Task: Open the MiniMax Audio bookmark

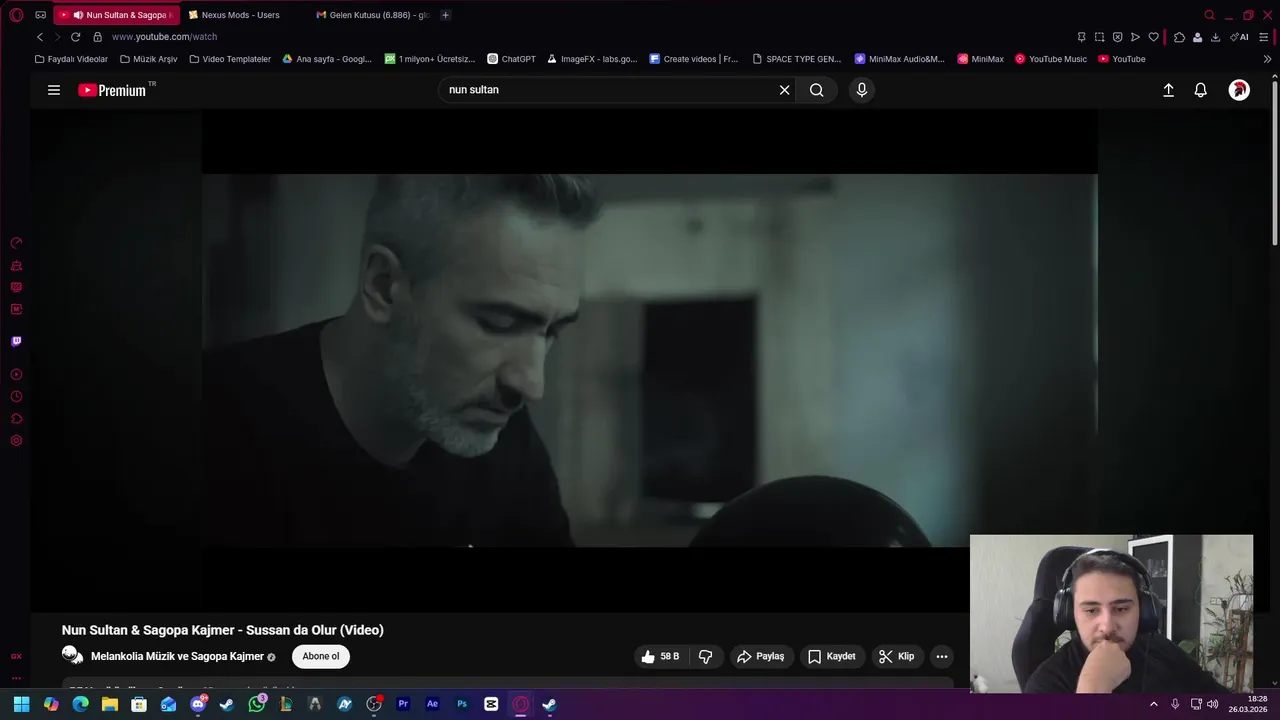Action: [899, 59]
